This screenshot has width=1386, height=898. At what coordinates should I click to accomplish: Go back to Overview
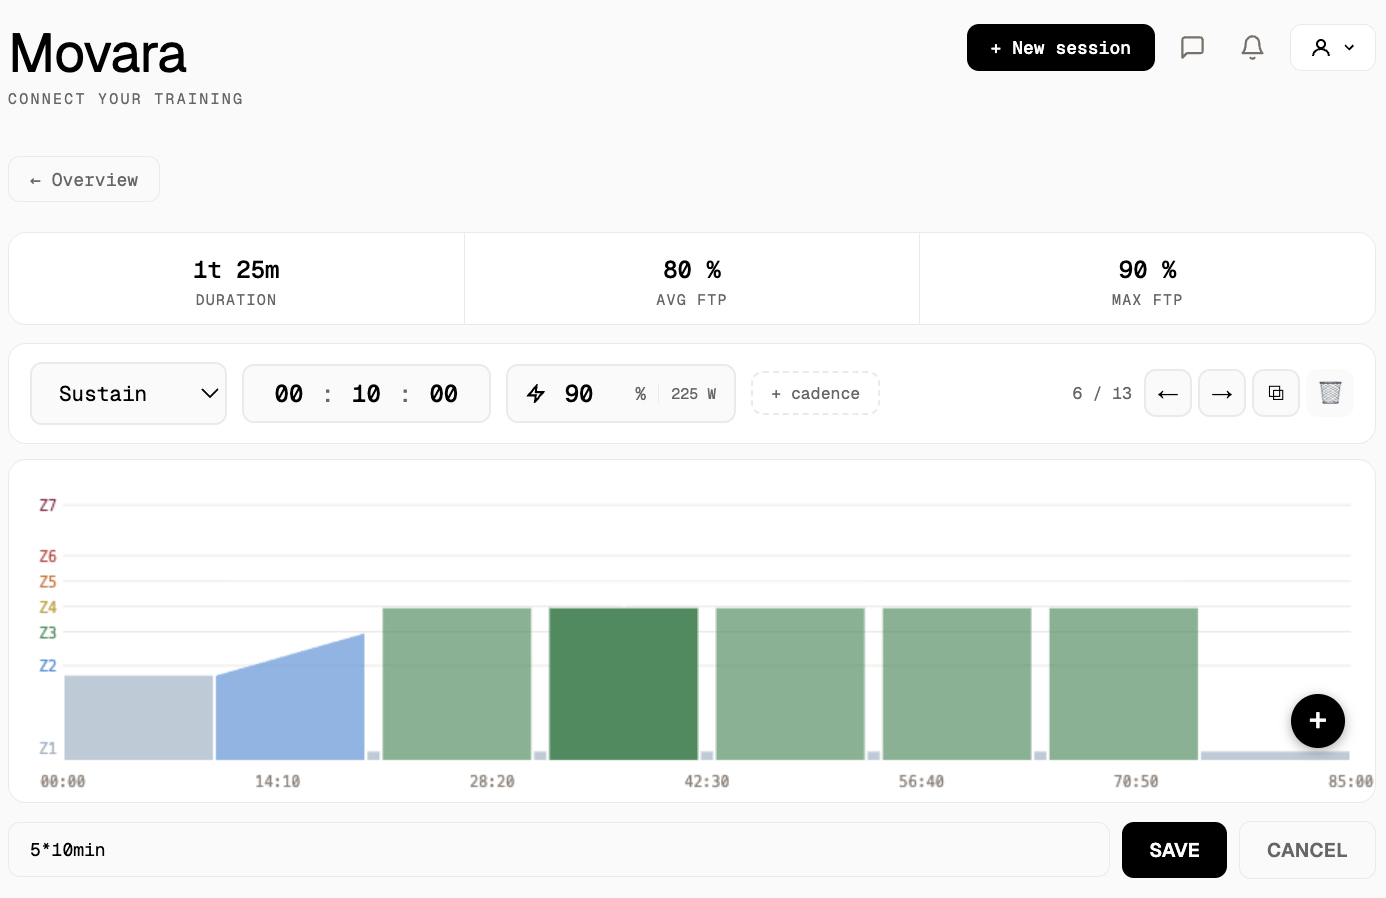click(84, 180)
